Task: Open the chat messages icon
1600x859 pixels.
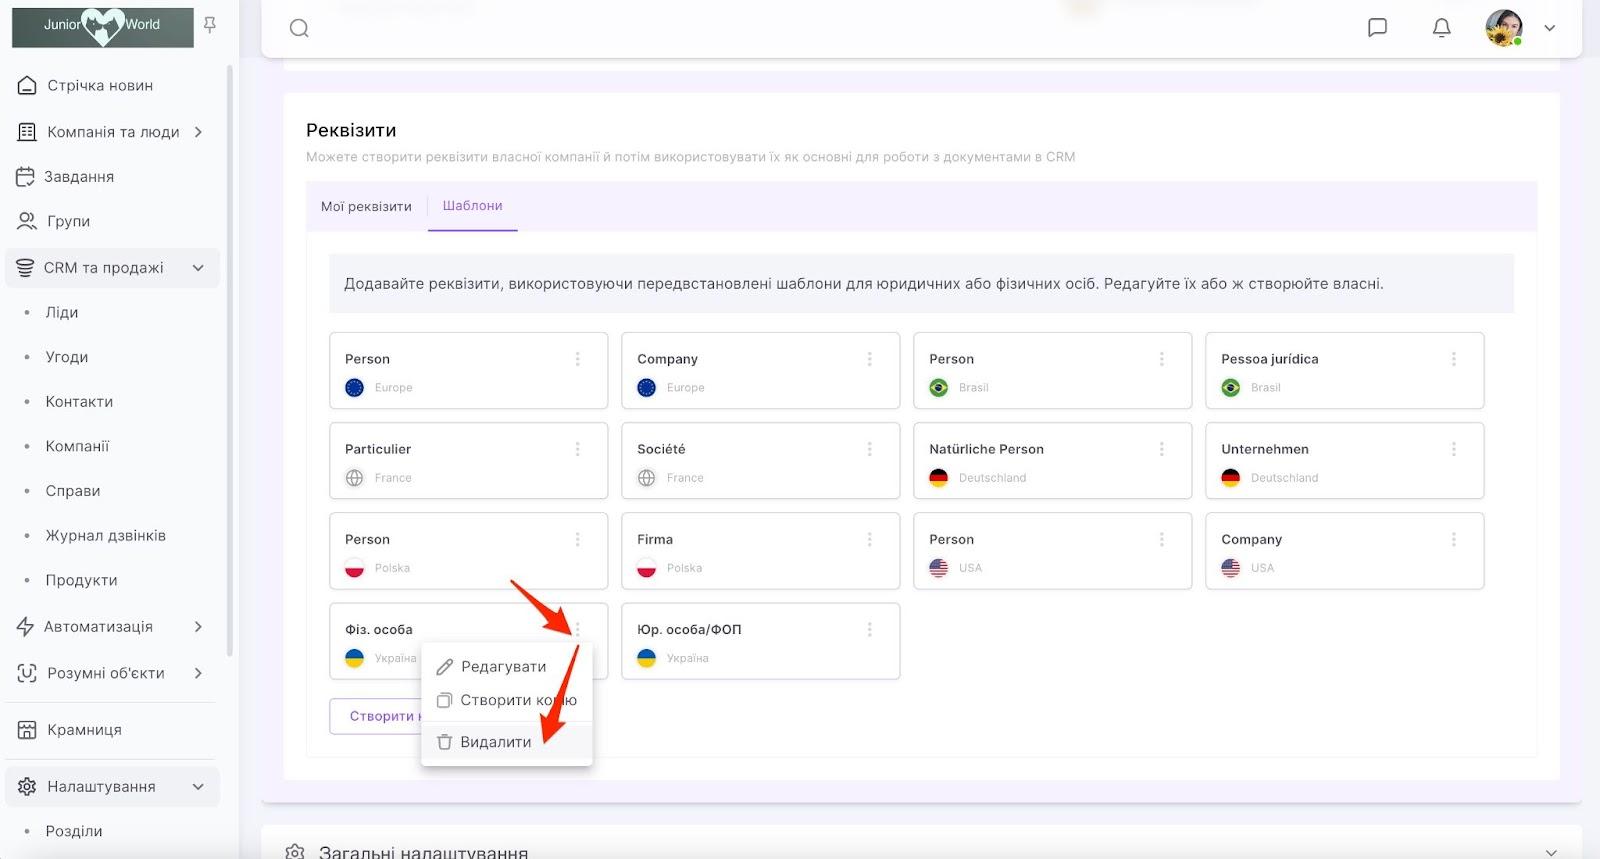Action: click(x=1377, y=28)
